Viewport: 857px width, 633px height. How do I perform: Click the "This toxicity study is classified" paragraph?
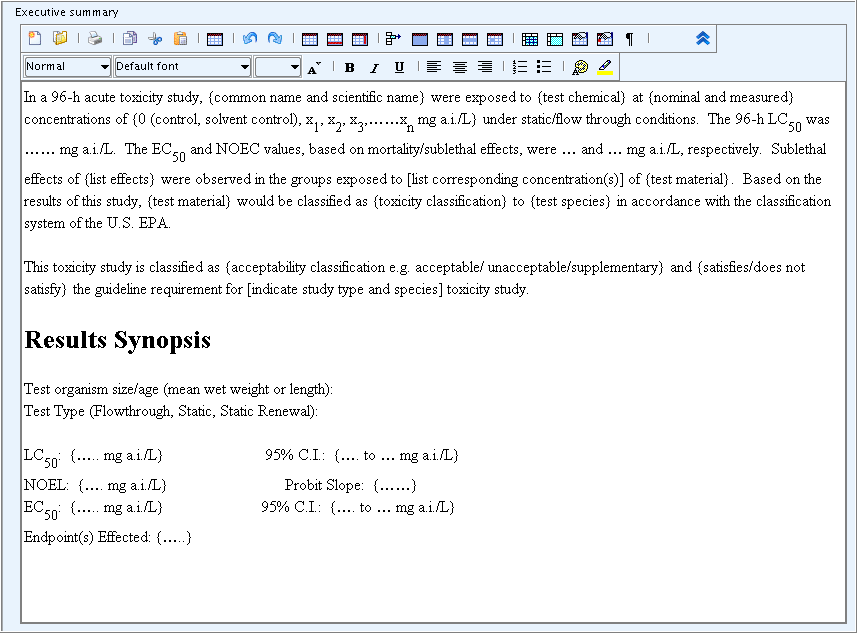414,278
